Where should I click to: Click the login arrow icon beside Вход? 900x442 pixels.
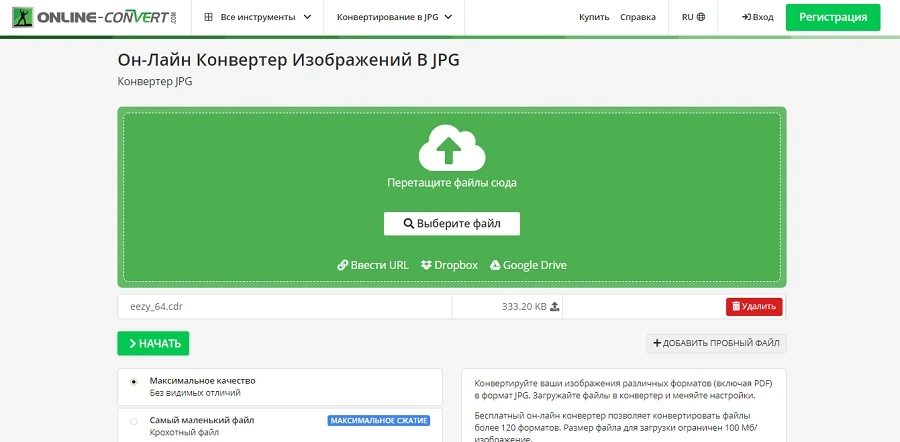point(746,17)
